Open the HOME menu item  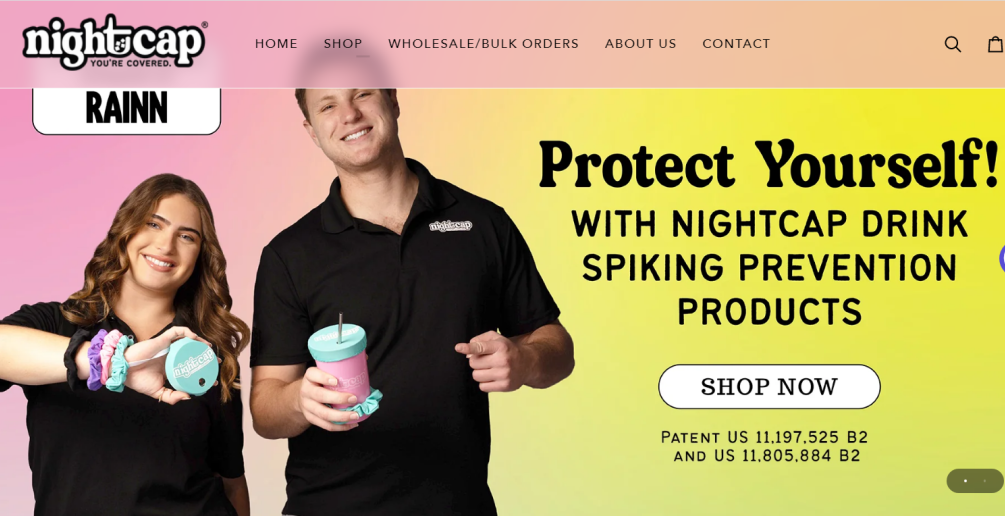(276, 44)
